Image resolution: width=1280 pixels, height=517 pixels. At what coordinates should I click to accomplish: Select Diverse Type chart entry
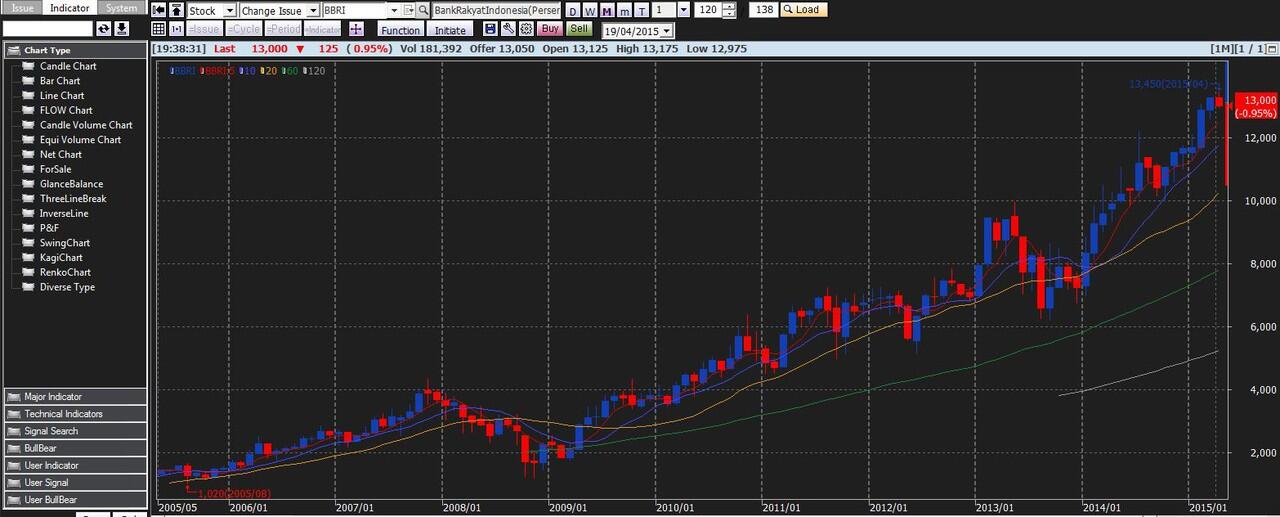pyautogui.click(x=67, y=287)
